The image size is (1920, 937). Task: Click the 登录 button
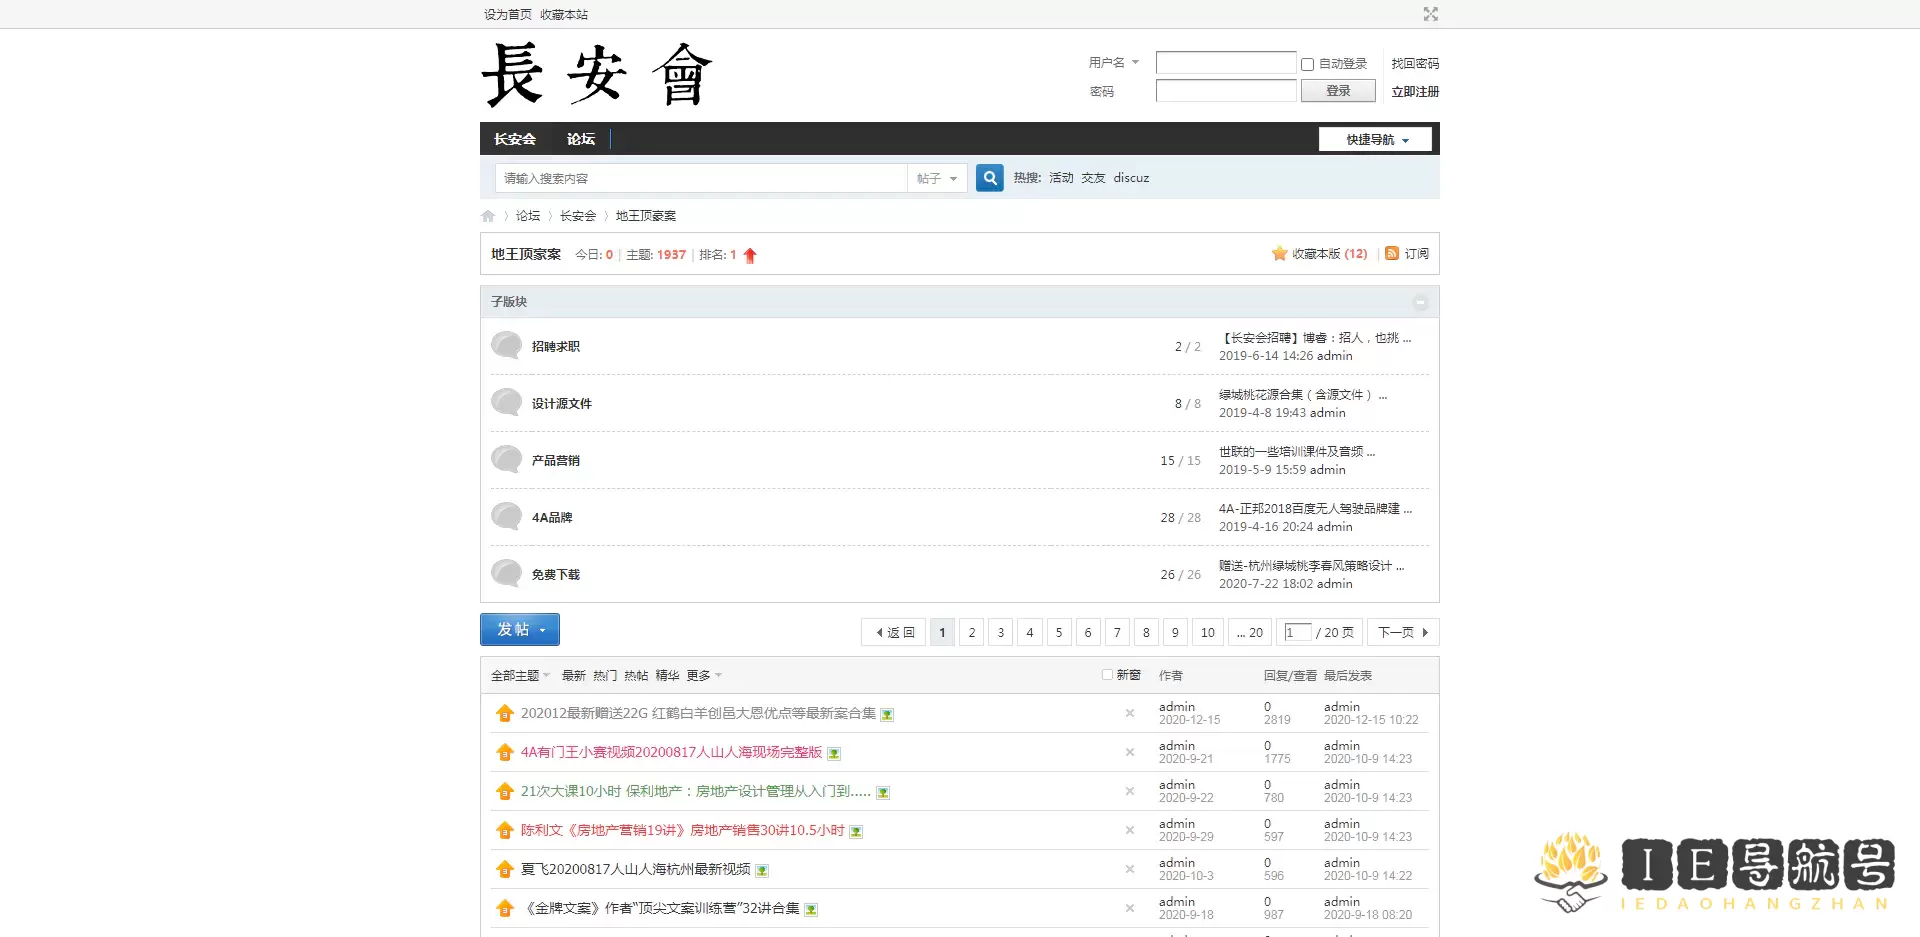[1337, 91]
